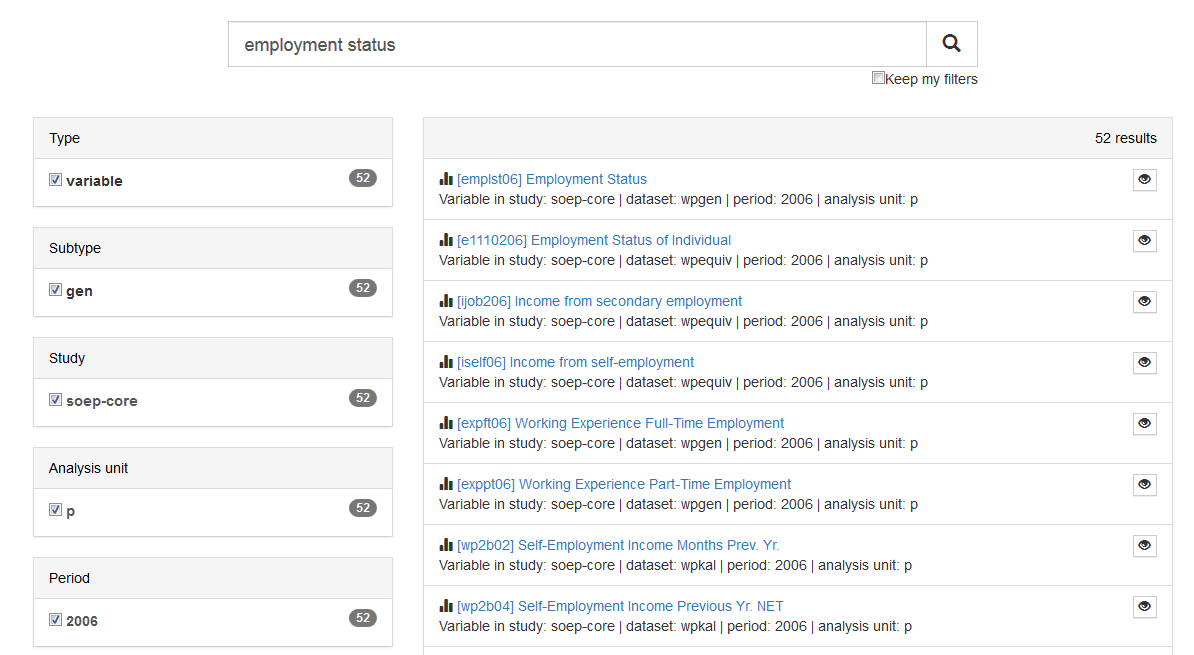Open the [emplst06] Employment Status link
This screenshot has height=655, width=1194.
click(x=552, y=179)
